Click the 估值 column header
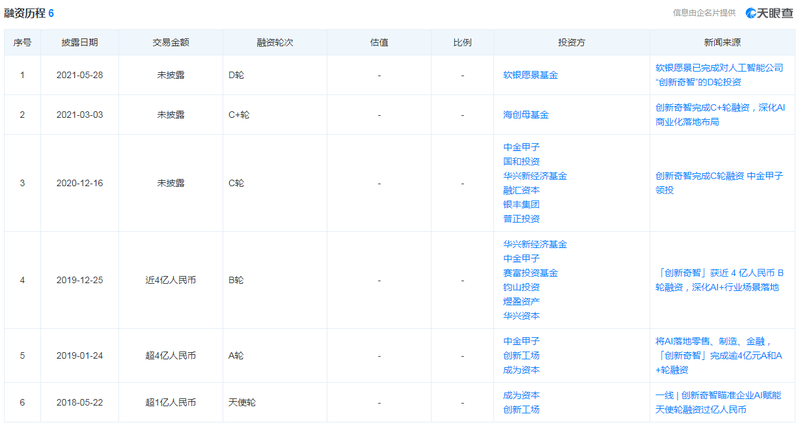The width and height of the screenshot is (800, 429). [x=379, y=42]
